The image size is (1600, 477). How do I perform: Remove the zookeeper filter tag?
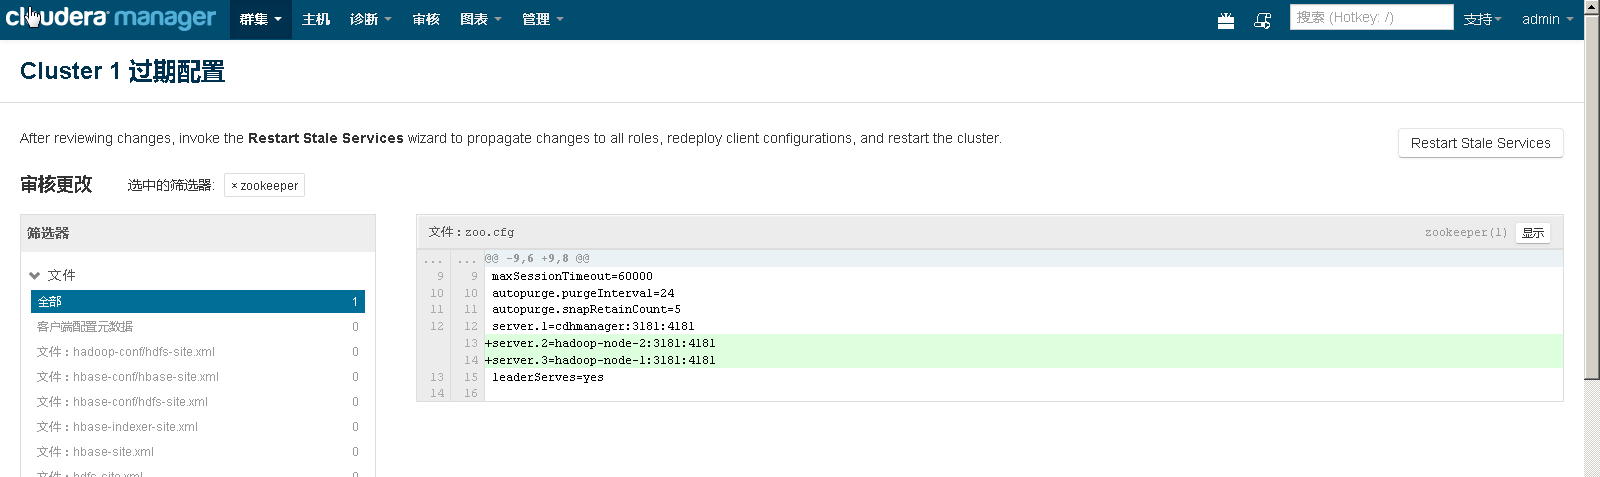click(234, 186)
